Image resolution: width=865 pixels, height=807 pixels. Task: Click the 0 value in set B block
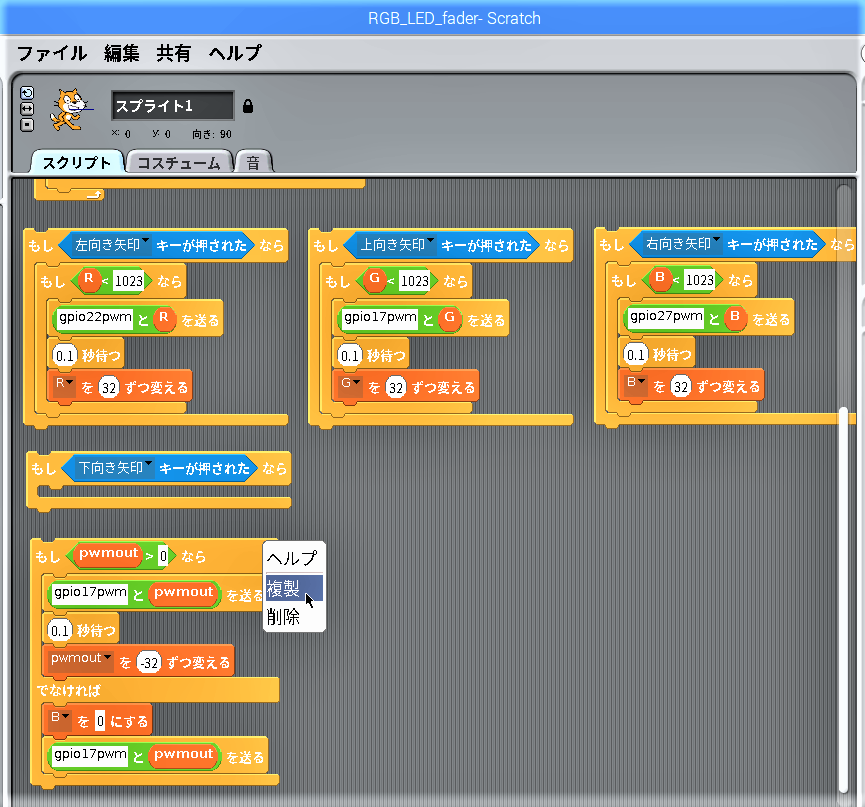click(x=100, y=721)
